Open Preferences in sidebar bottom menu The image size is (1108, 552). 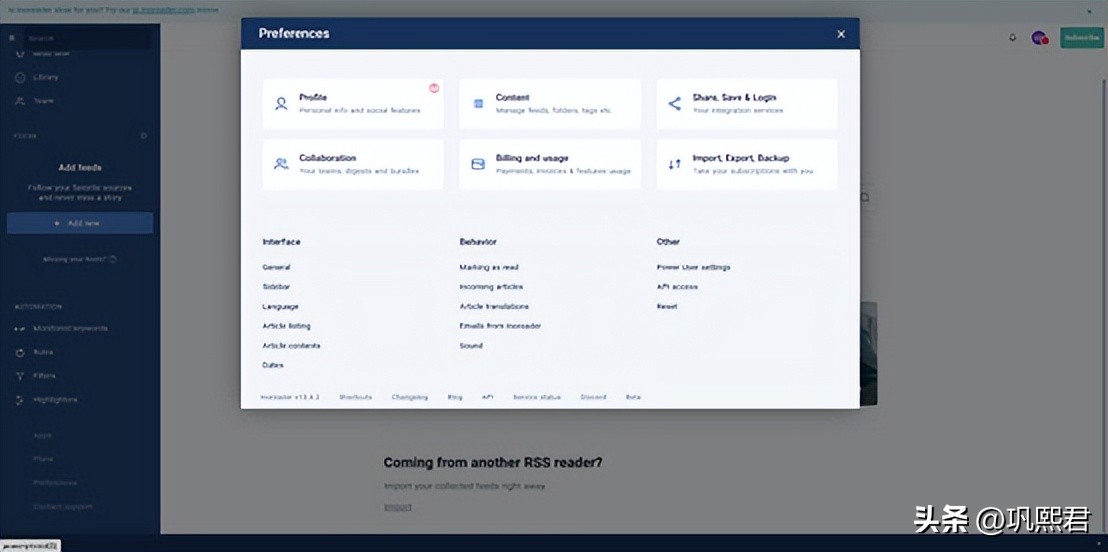pyautogui.click(x=55, y=483)
